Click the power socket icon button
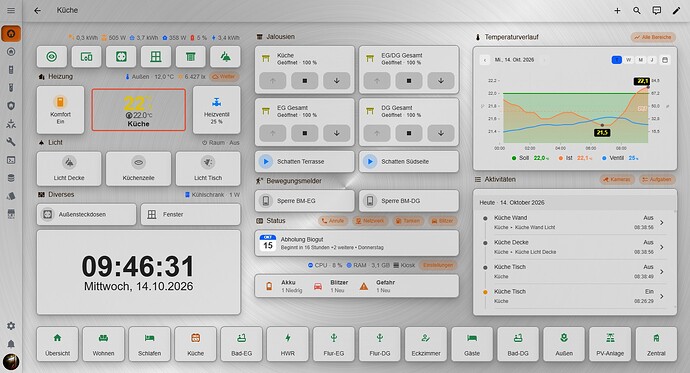690x373 pixels. [121, 57]
